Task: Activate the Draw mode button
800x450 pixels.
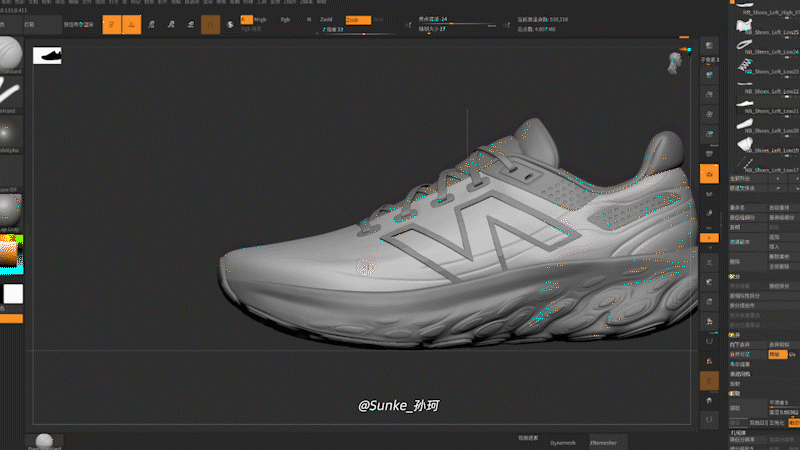Action: [x=132, y=24]
